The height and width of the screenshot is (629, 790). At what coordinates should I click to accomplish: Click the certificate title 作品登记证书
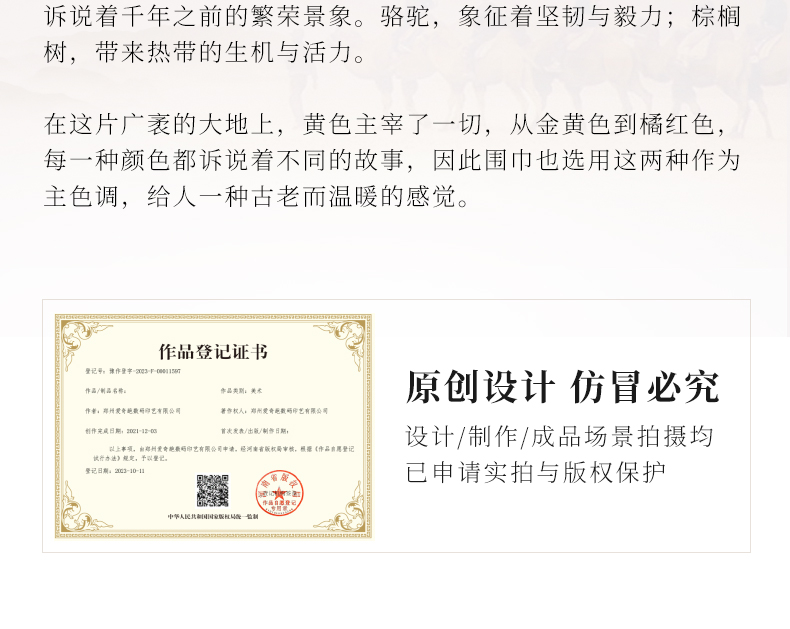click(213, 352)
